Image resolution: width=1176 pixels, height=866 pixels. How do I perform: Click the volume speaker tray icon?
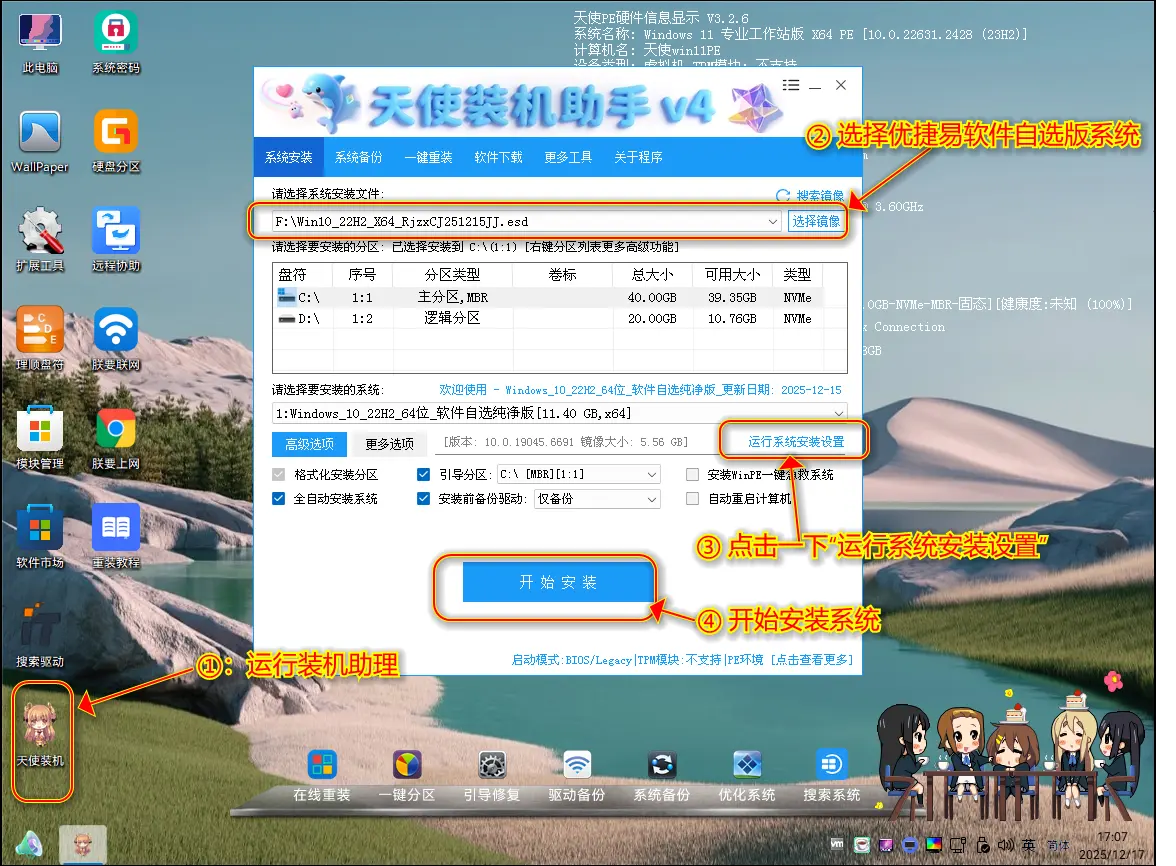[1005, 845]
